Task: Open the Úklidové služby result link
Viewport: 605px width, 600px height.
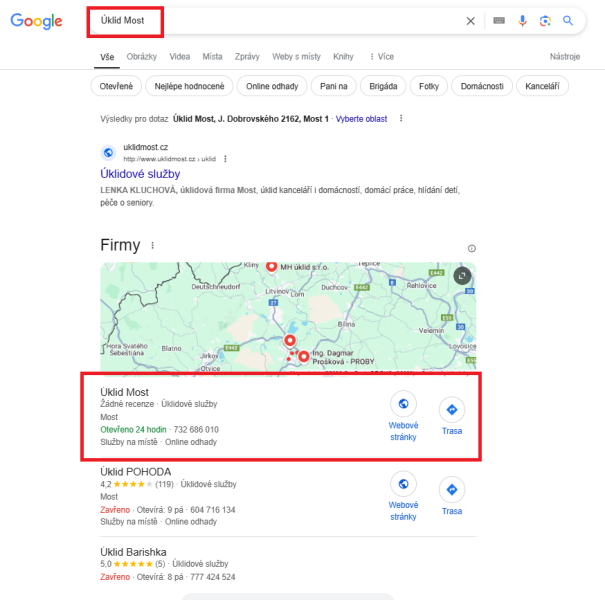Action: 140,174
